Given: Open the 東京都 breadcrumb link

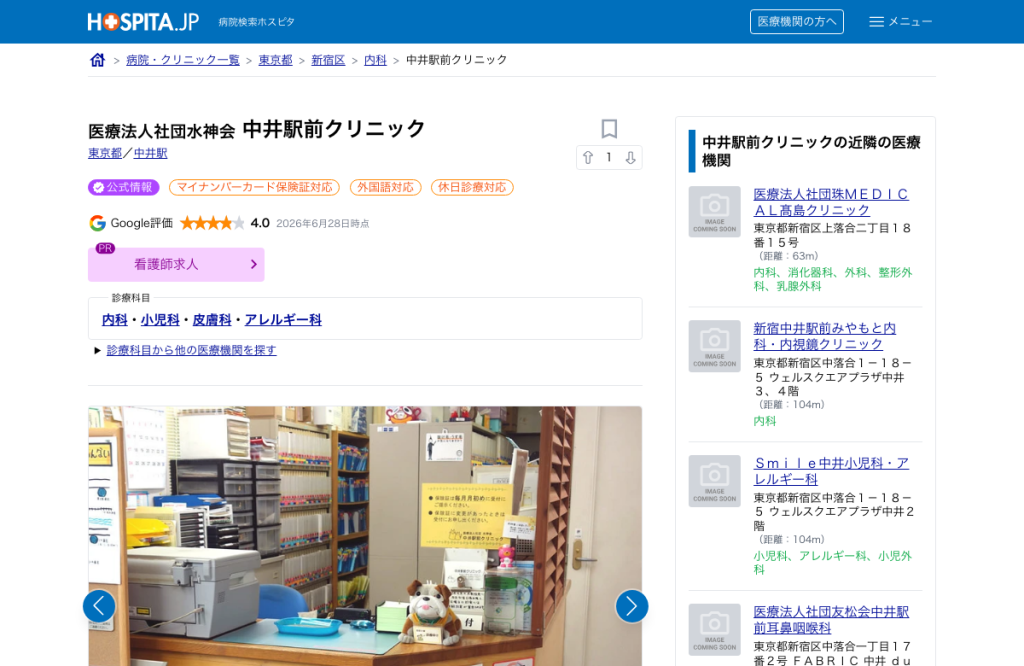Looking at the screenshot, I should tap(276, 60).
